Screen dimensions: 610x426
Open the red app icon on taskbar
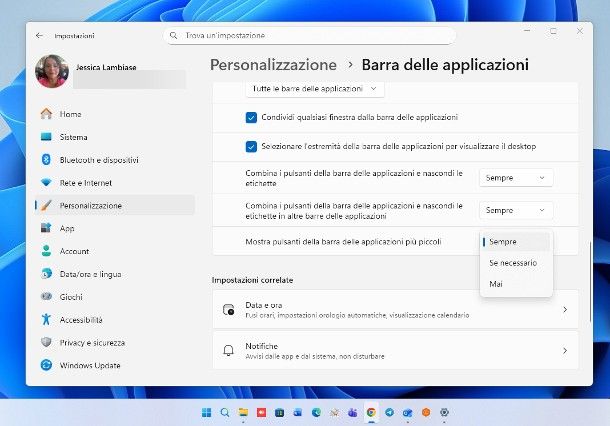click(x=261, y=412)
